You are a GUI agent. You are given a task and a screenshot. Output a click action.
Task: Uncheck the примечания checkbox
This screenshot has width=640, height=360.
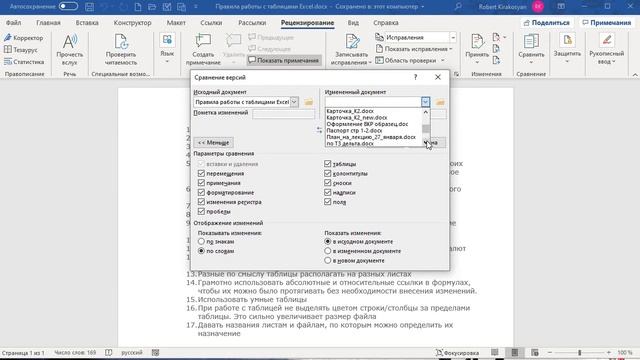(x=201, y=183)
